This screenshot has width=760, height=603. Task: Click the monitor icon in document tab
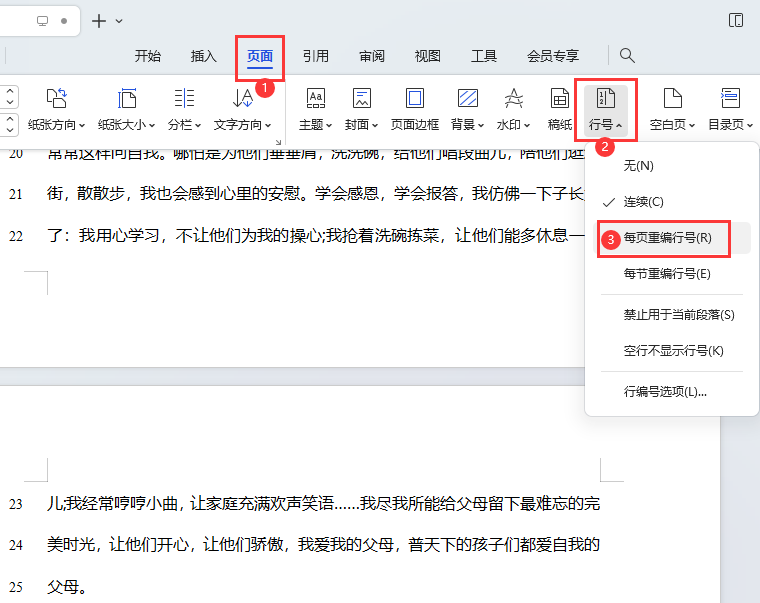[x=43, y=21]
